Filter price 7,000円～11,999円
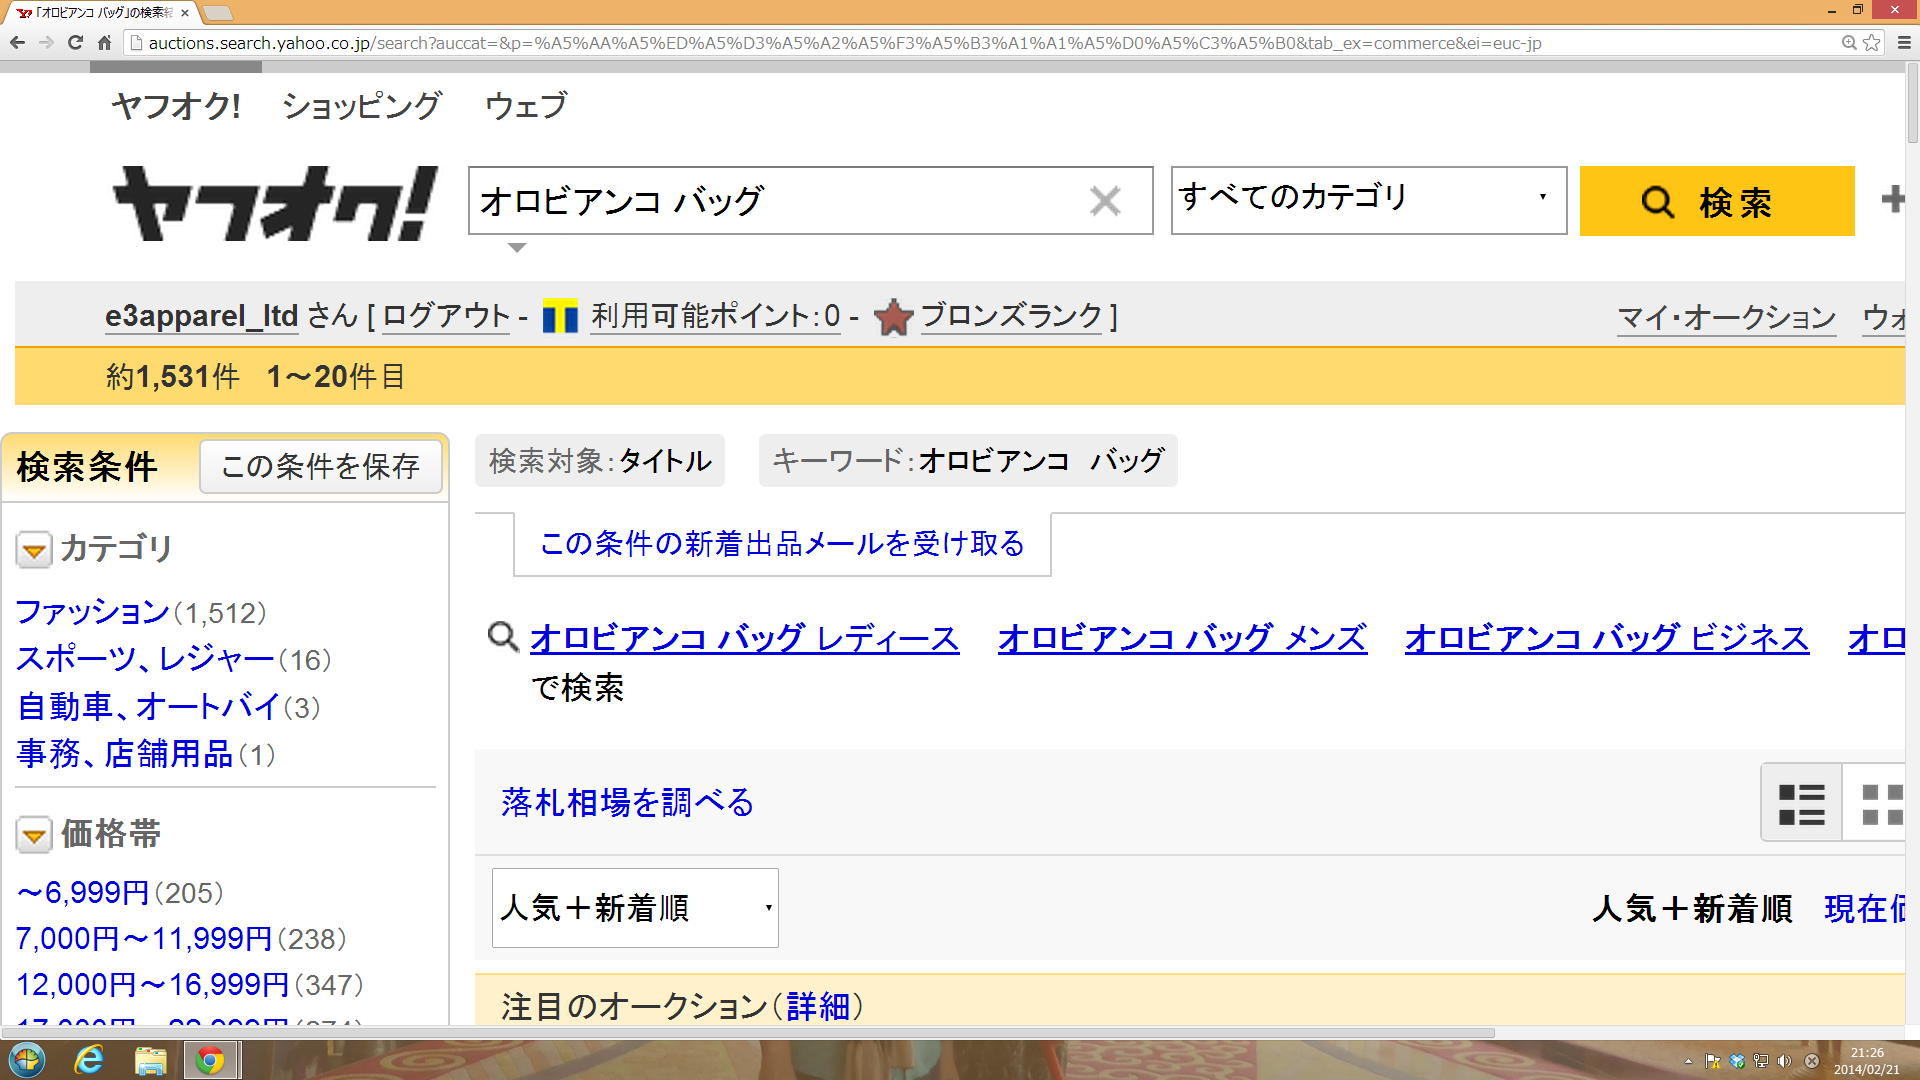Screen dimensions: 1920x1080 (144, 938)
